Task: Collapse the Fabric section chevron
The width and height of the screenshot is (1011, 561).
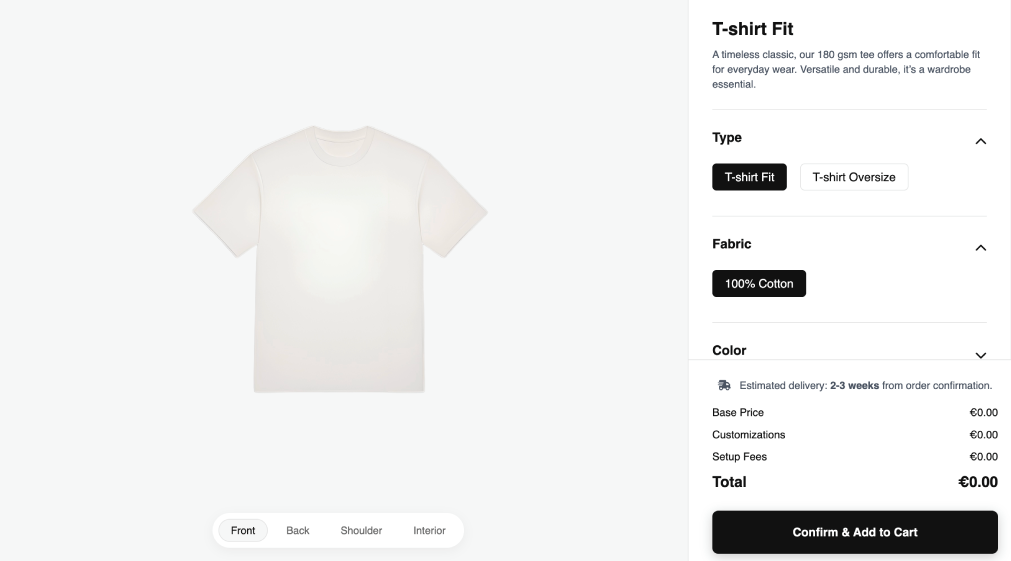Action: tap(980, 247)
